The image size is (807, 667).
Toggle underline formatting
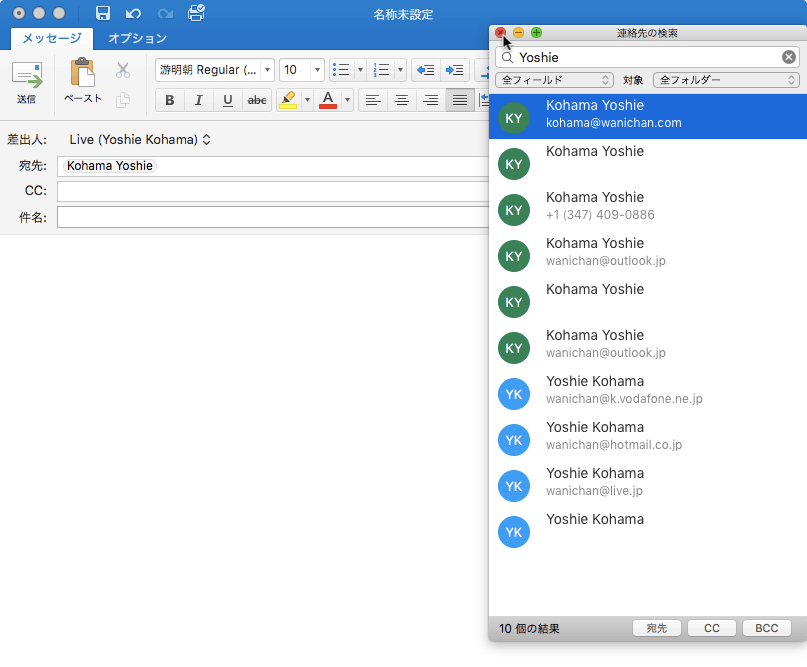tap(228, 100)
